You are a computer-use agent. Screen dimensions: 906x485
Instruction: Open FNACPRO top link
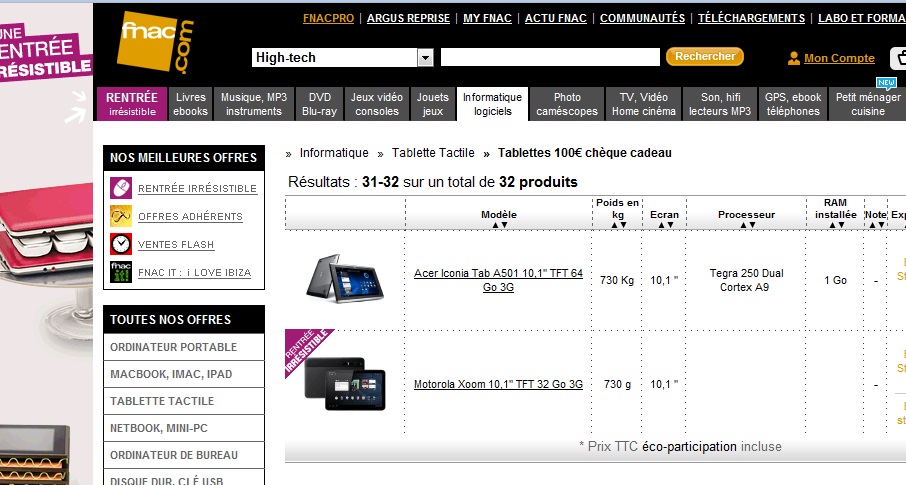point(328,18)
